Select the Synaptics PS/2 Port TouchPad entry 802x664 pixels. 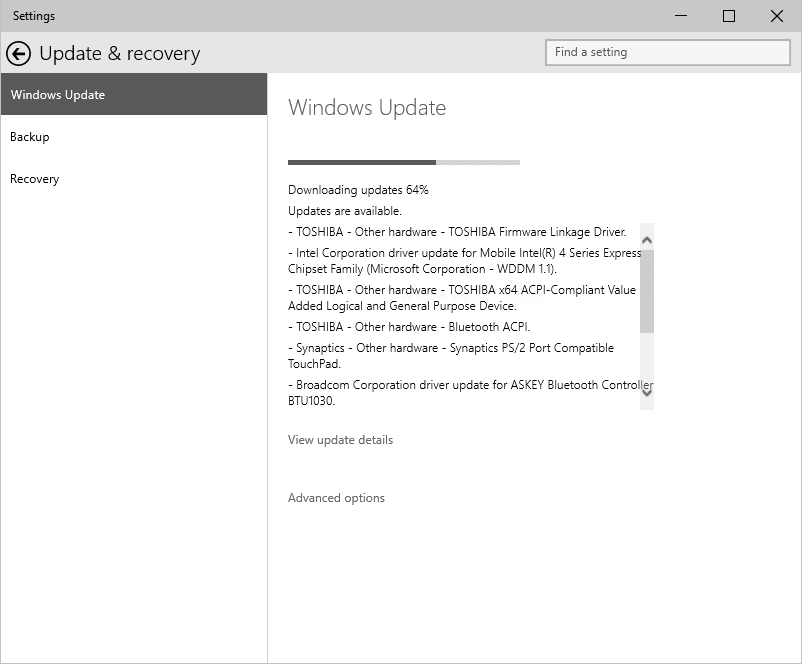point(451,356)
